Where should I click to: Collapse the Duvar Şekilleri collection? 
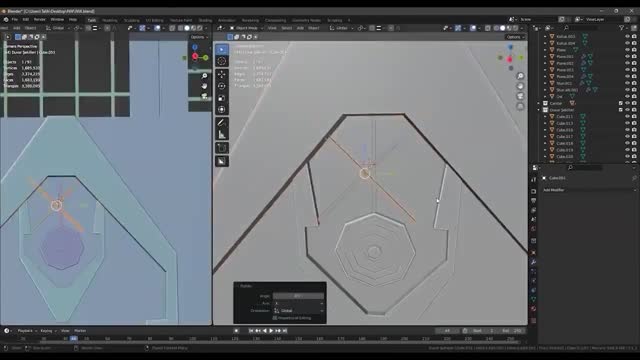pyautogui.click(x=539, y=110)
